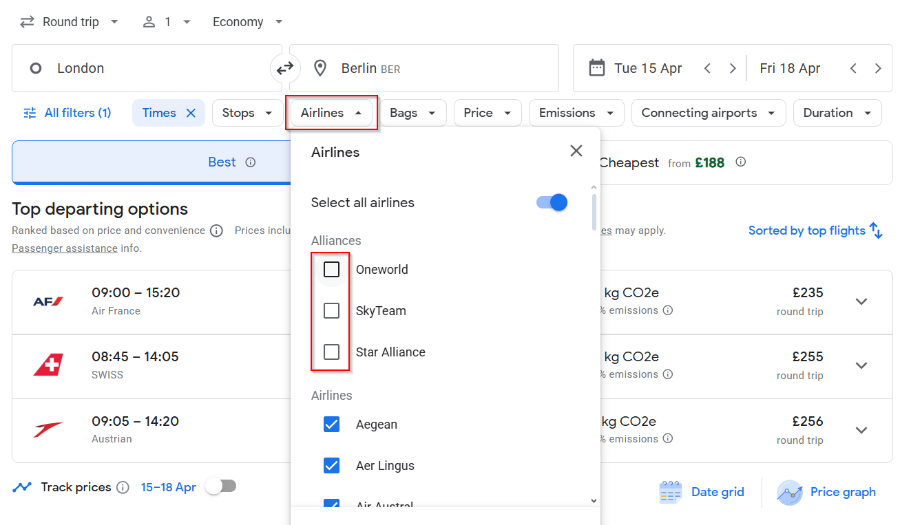Show emissions info for Air France flight
The height and width of the screenshot is (525, 900).
coord(668,310)
